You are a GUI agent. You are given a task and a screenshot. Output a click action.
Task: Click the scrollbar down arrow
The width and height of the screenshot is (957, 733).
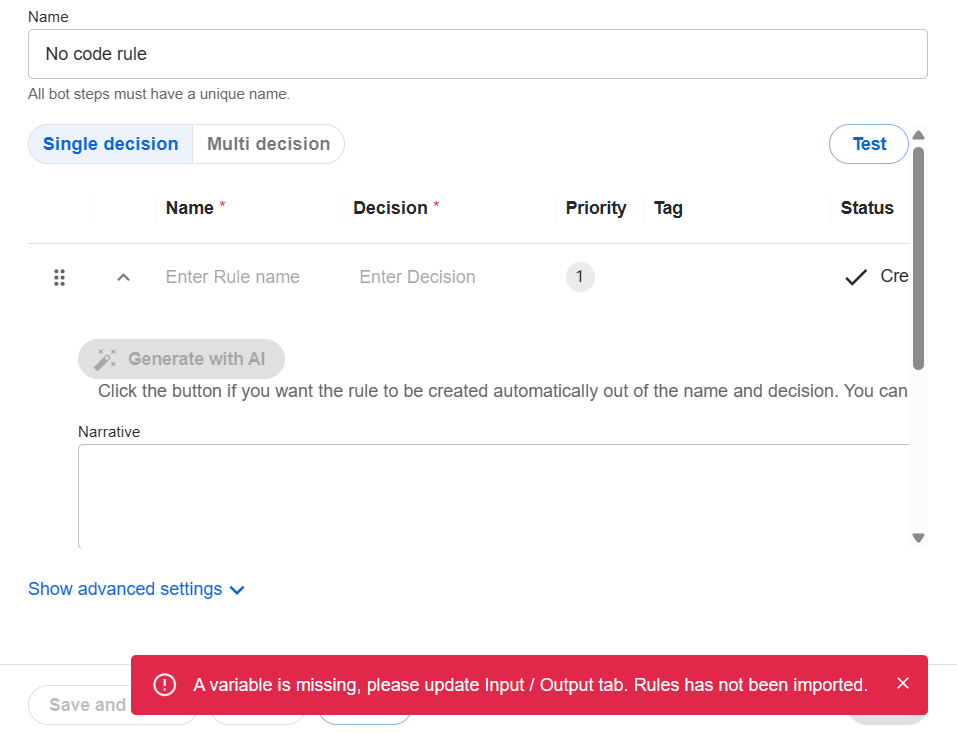pyautogui.click(x=919, y=538)
